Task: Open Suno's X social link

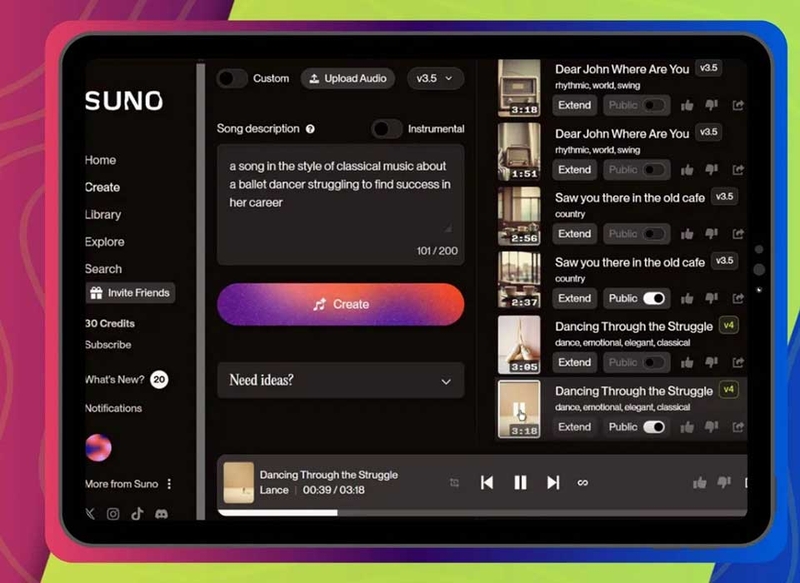Action: click(x=91, y=514)
